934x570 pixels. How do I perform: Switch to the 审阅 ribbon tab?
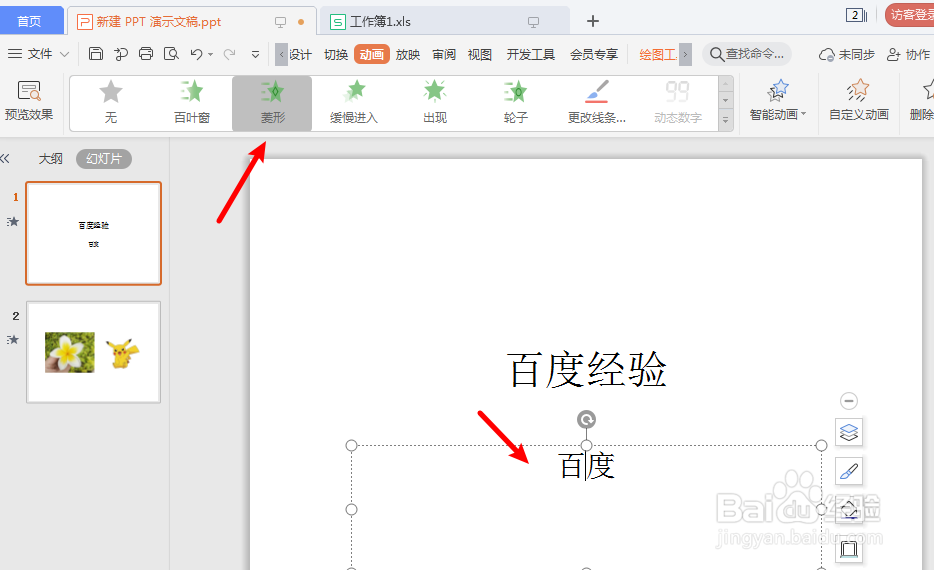[x=444, y=54]
